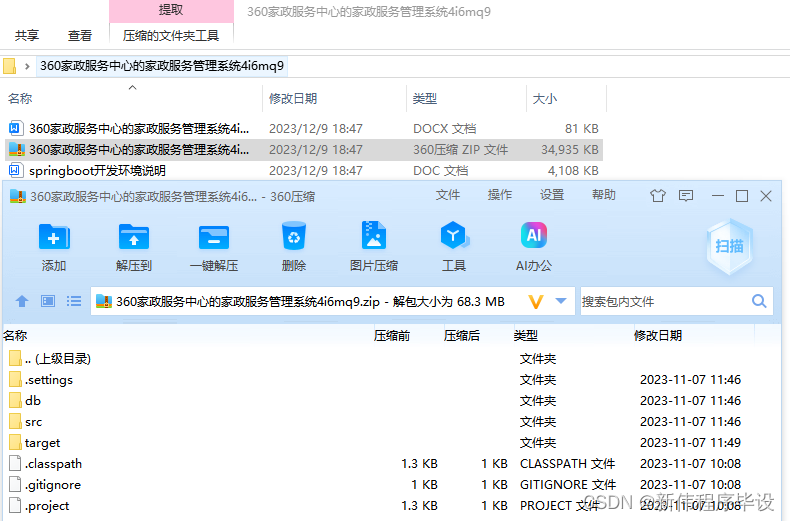Switch to the thumbnail view icon
Screen dimensions: 790x521
[x=48, y=301]
